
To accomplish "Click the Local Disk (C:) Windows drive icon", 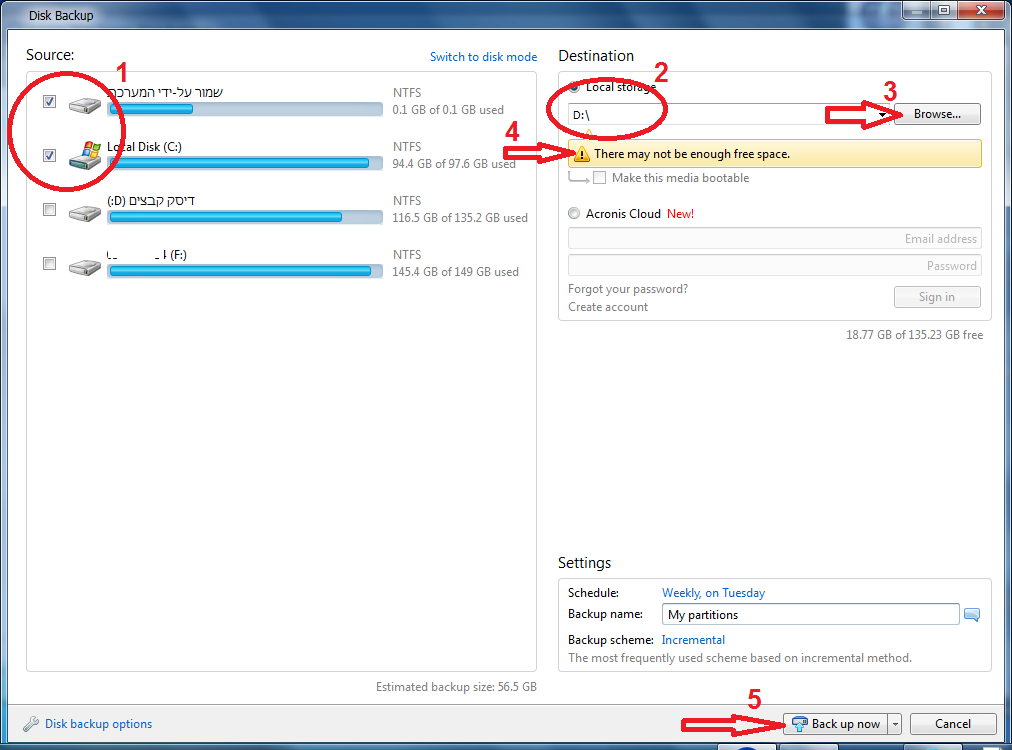I will 85,156.
